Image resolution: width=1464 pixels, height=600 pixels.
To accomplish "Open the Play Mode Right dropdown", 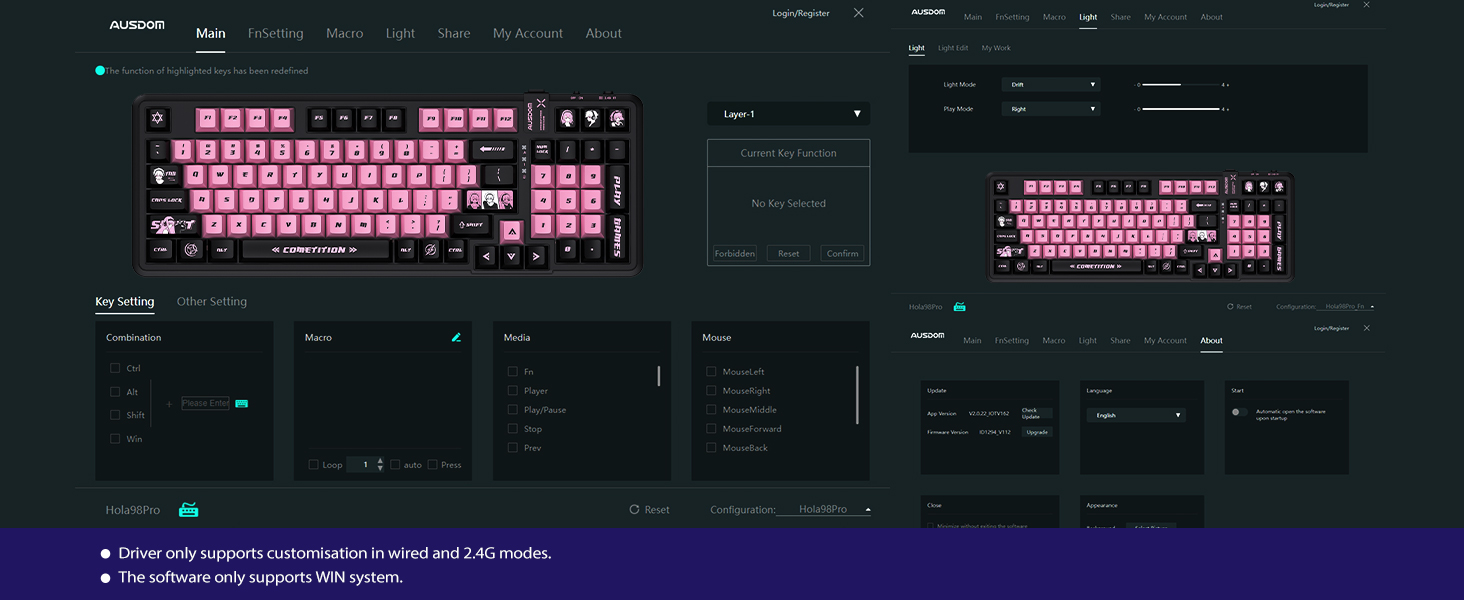I will pos(1051,109).
